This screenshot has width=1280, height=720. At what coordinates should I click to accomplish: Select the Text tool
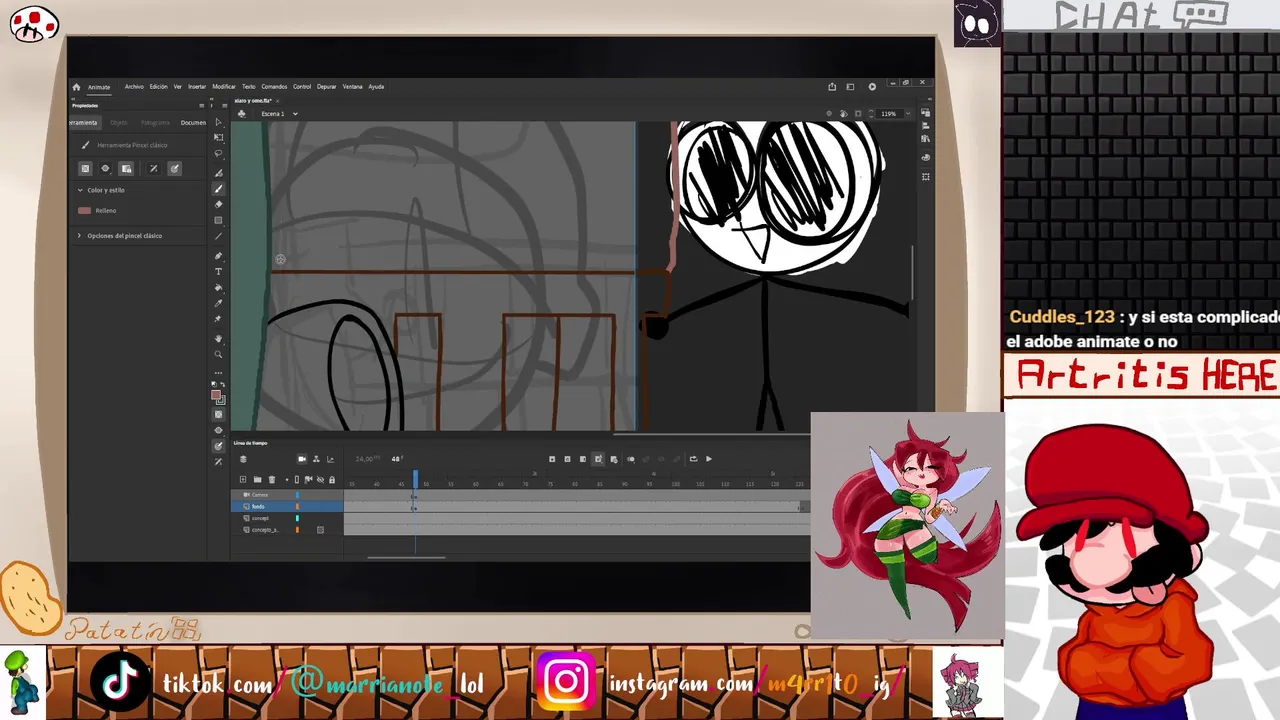218,272
